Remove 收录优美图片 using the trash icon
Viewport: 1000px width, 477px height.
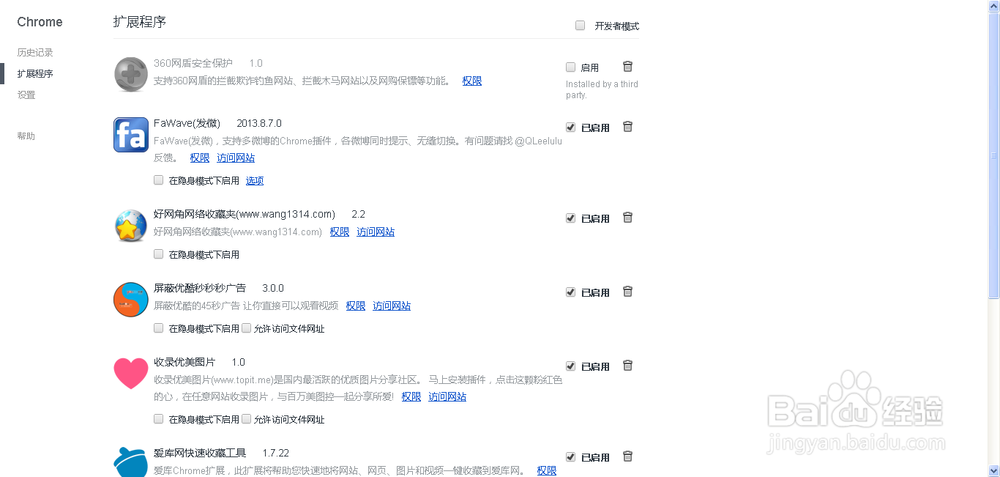pos(628,365)
